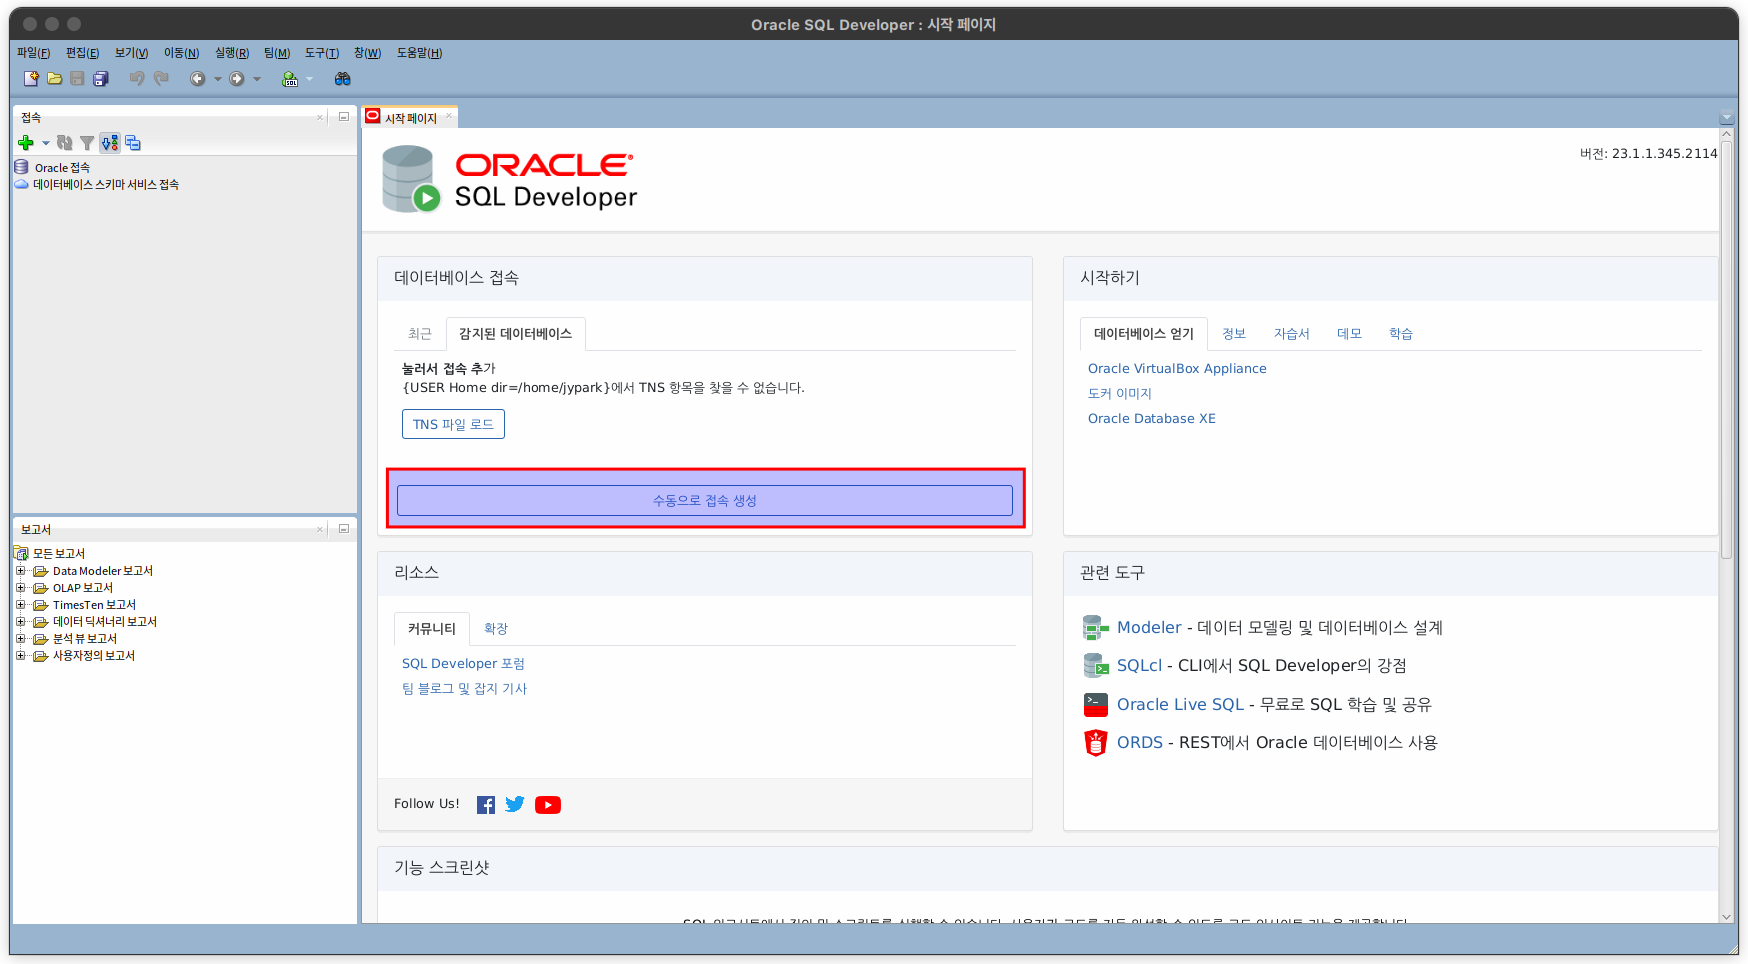Click the TNS 파일 로드 button
This screenshot has height=964, width=1748.
[x=453, y=424]
